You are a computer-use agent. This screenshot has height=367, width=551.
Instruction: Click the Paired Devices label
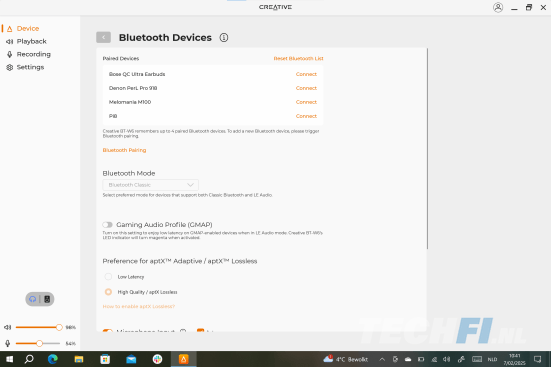coord(121,58)
